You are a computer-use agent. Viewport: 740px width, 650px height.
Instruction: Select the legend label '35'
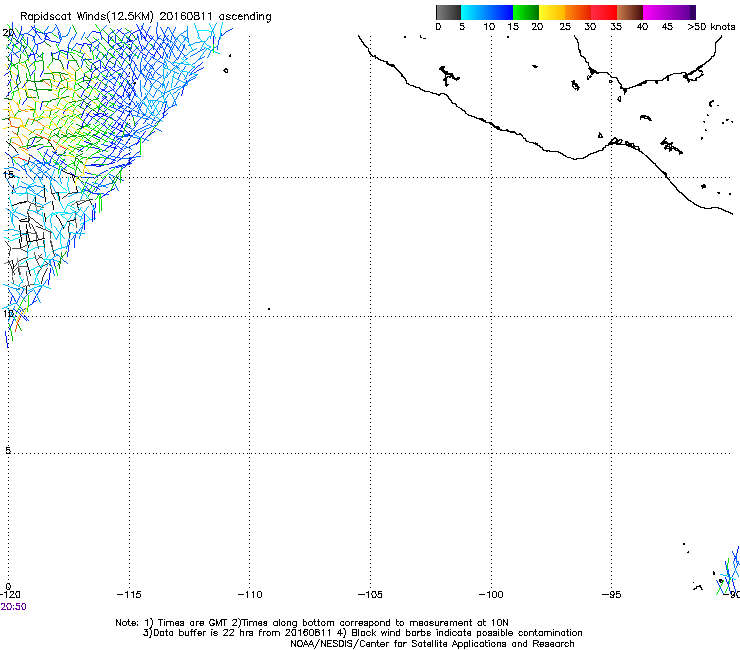(616, 27)
